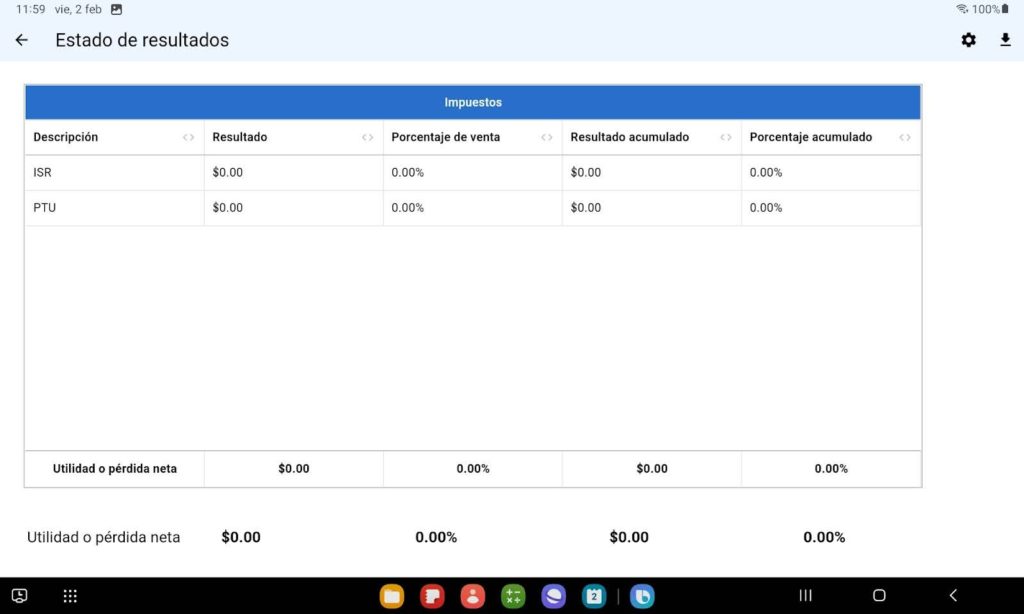
Task: Open Bixby from the taskbar
Action: (x=643, y=595)
